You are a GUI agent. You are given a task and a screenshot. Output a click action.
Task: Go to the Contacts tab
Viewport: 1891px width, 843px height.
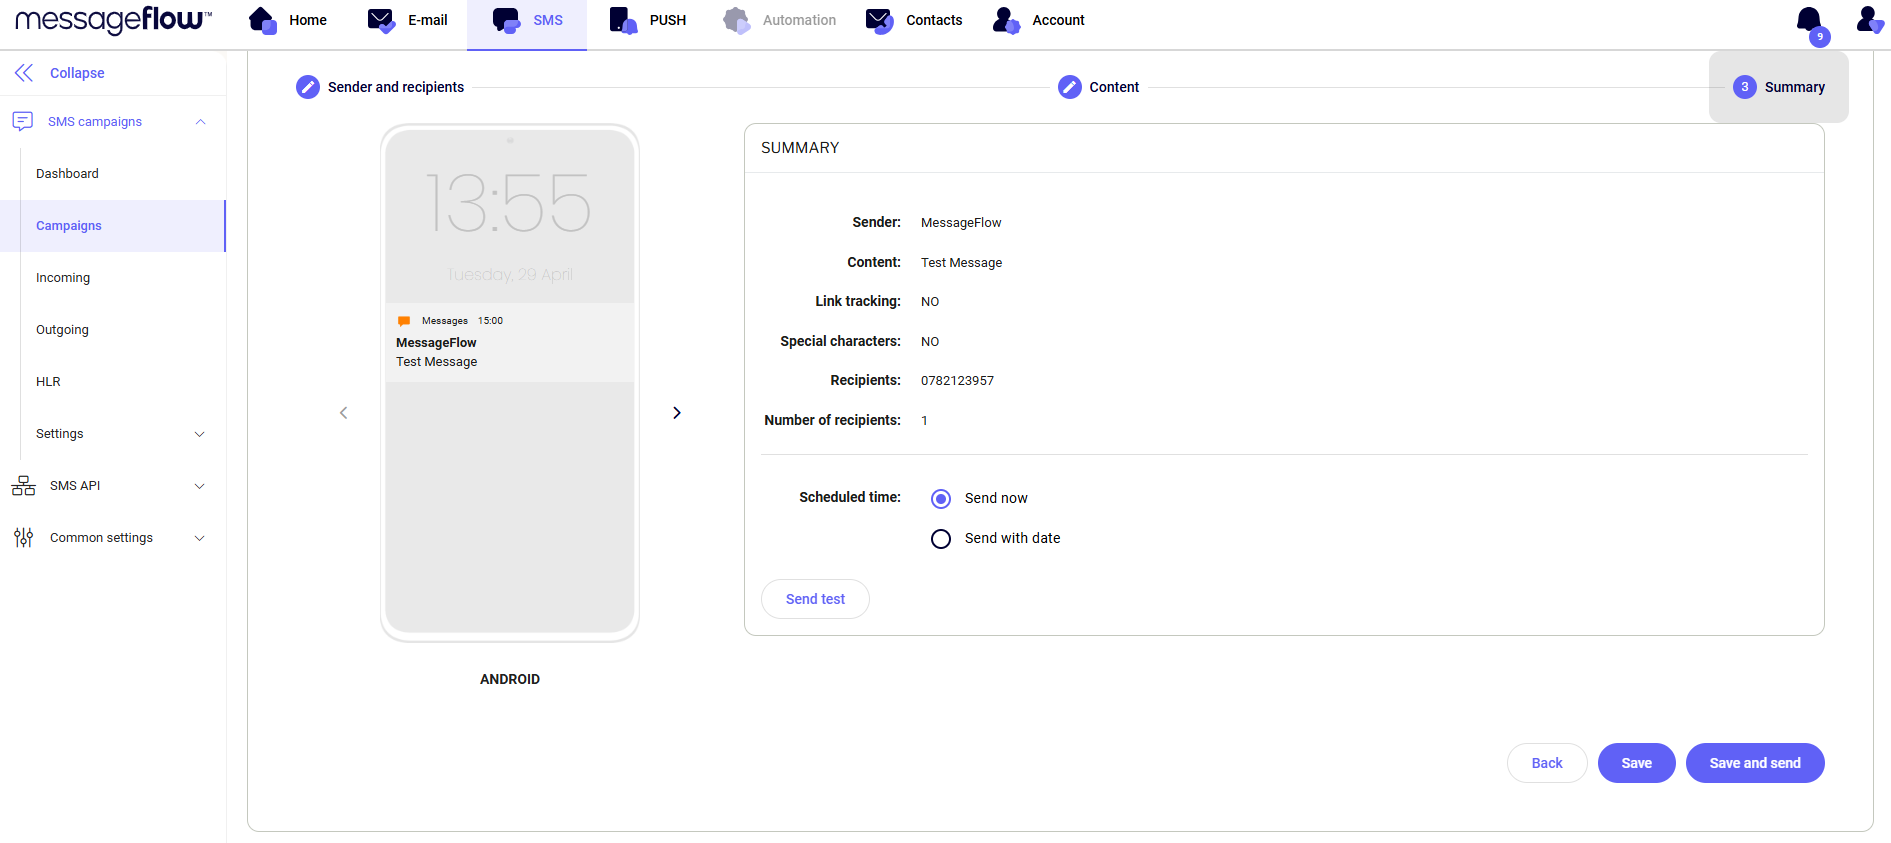914,20
